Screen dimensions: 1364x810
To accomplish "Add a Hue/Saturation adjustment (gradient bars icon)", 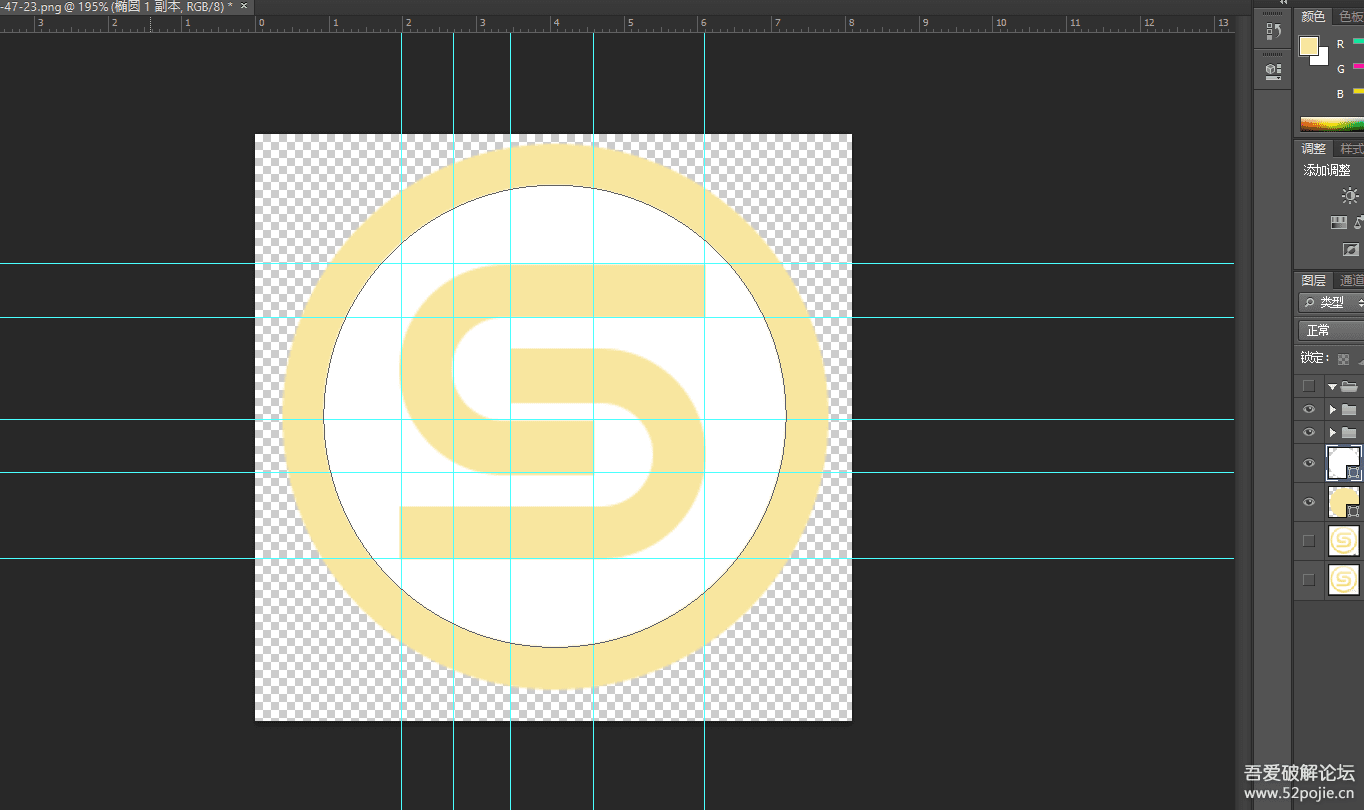I will point(1339,223).
